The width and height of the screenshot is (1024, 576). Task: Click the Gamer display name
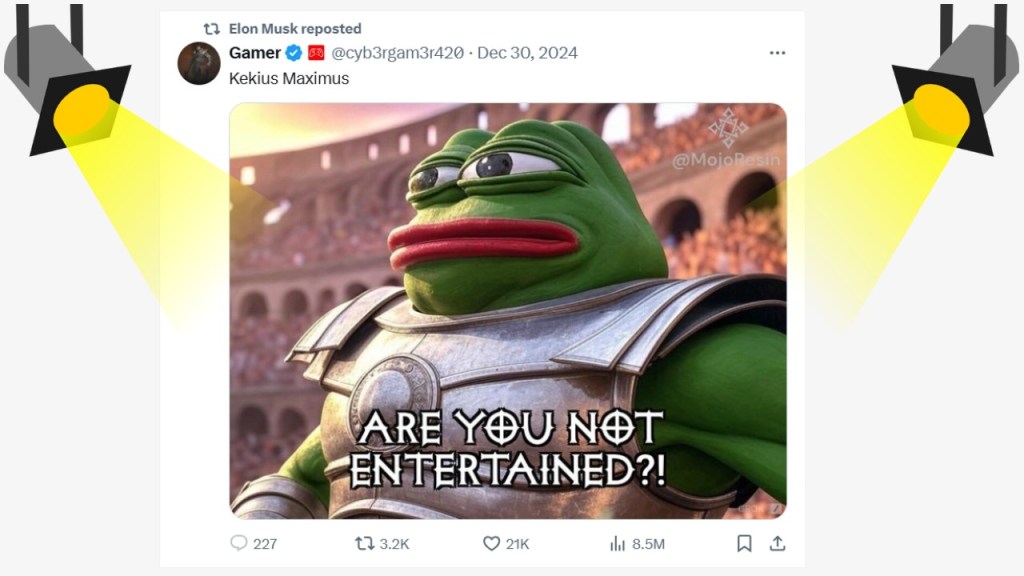coord(255,53)
